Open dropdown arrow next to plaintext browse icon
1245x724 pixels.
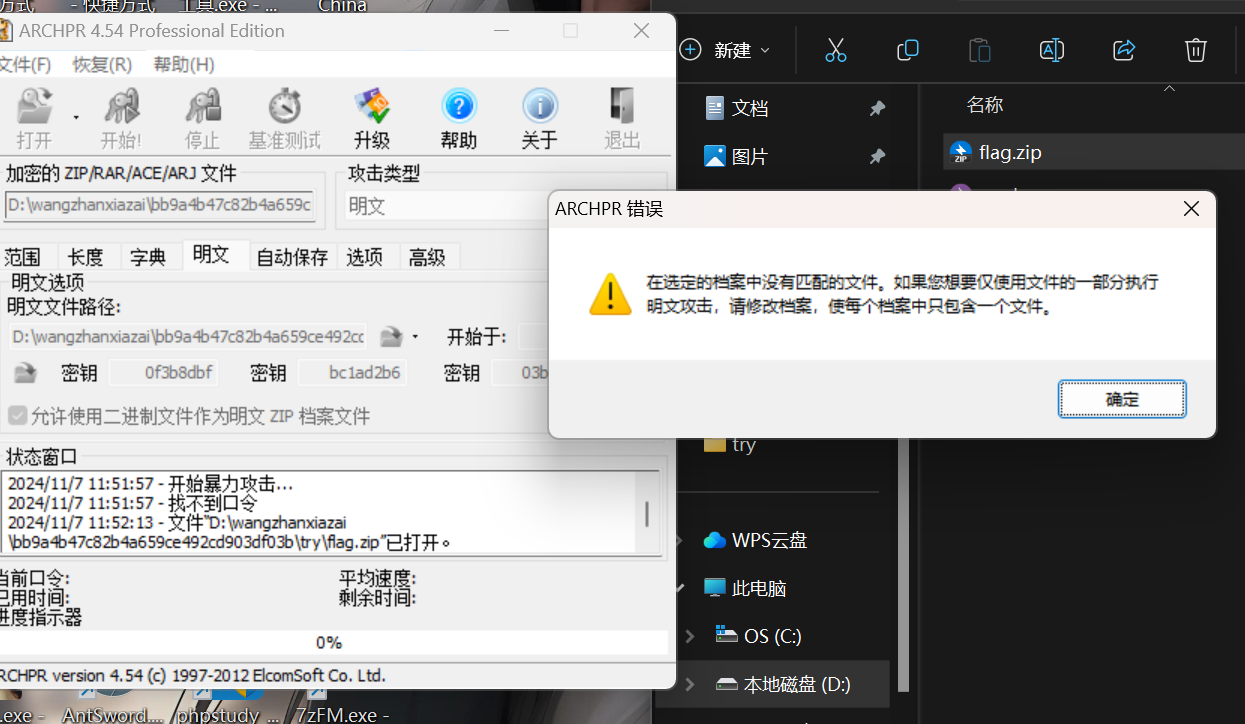tap(415, 337)
